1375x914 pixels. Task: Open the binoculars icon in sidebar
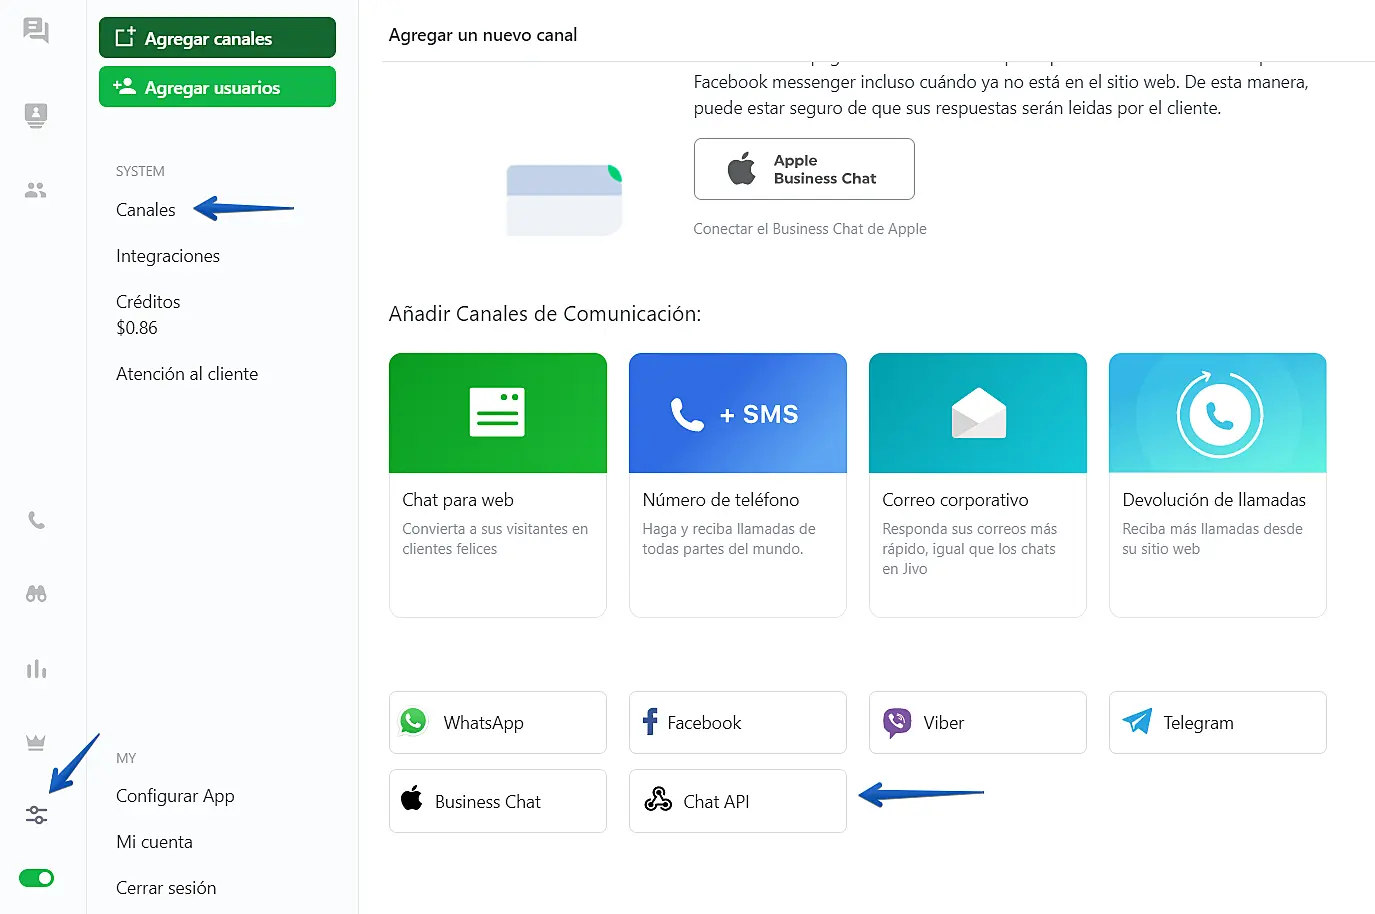pyautogui.click(x=36, y=594)
